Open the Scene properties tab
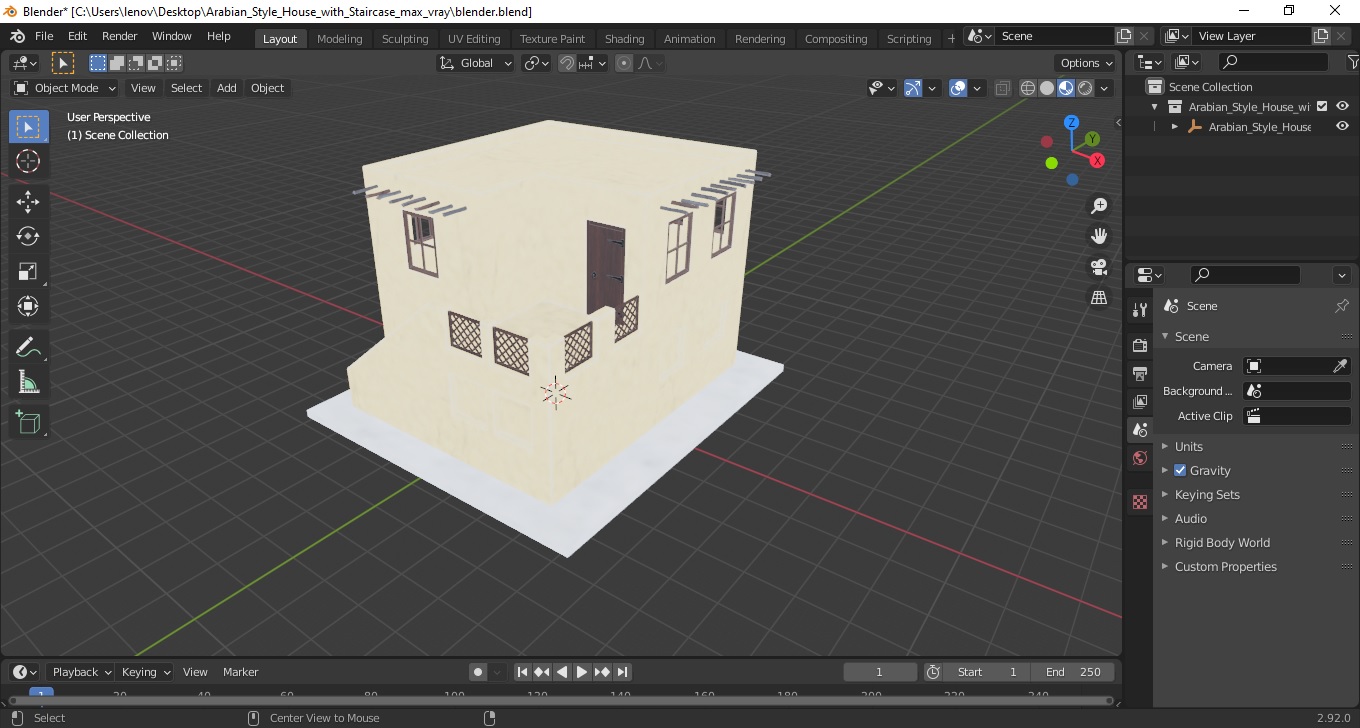Screen dimensions: 1360x728 1140,430
